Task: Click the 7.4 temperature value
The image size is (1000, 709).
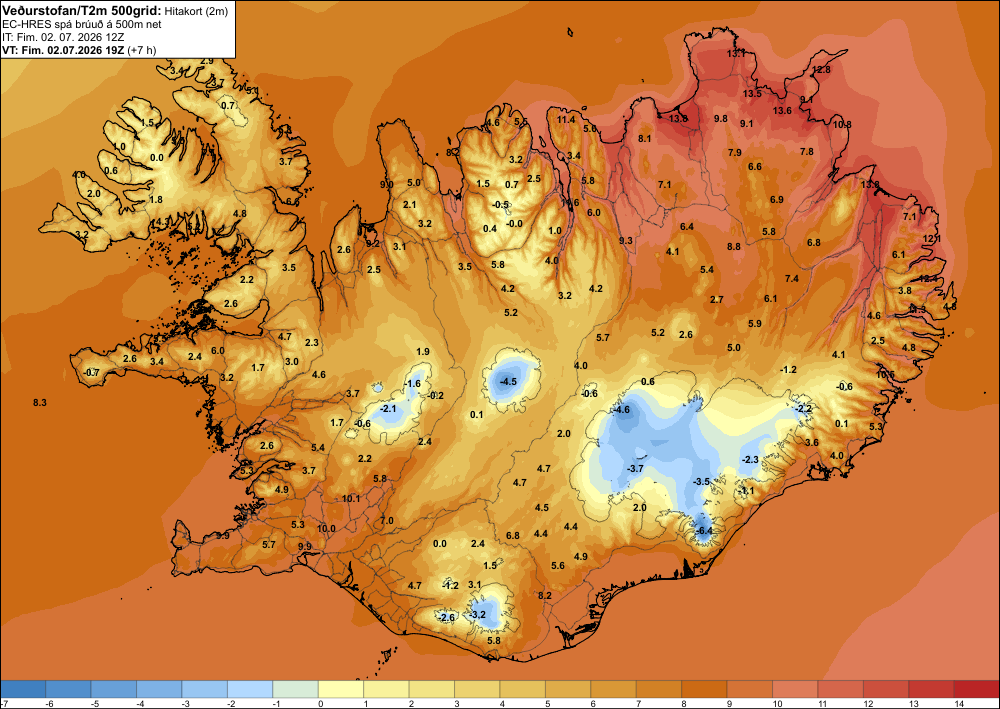Action: [x=791, y=279]
